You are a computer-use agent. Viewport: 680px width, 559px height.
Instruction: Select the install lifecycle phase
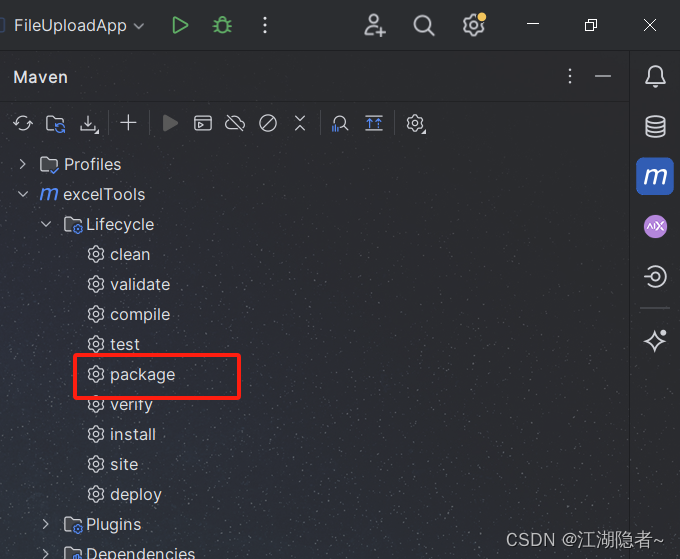point(121,434)
